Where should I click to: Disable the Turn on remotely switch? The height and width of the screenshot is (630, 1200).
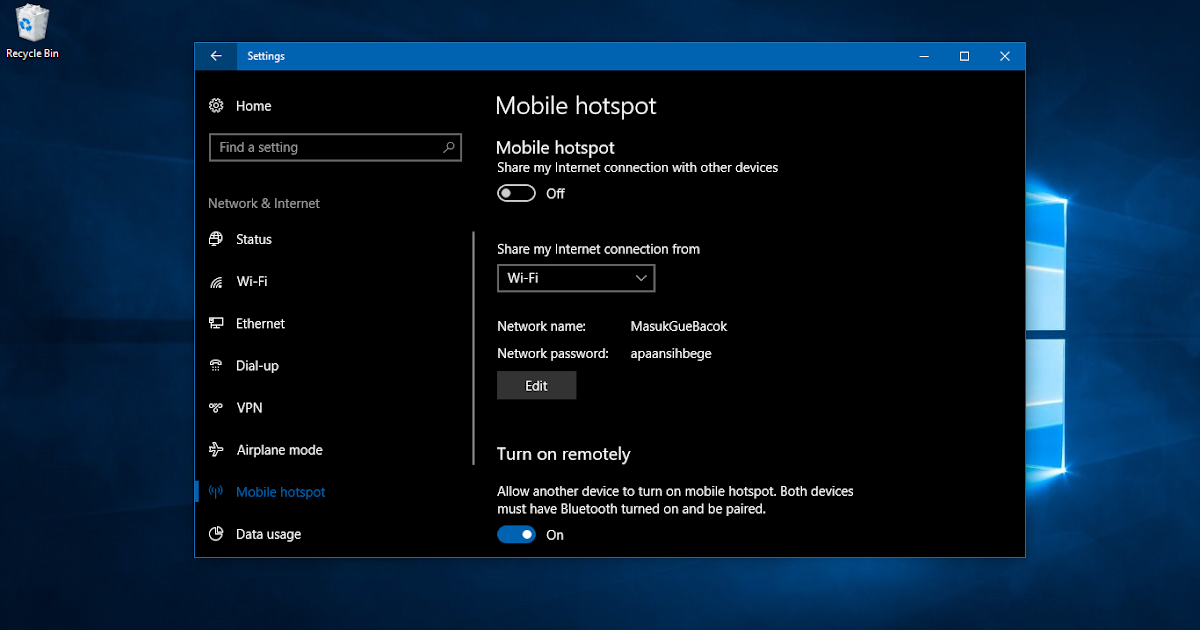point(516,535)
